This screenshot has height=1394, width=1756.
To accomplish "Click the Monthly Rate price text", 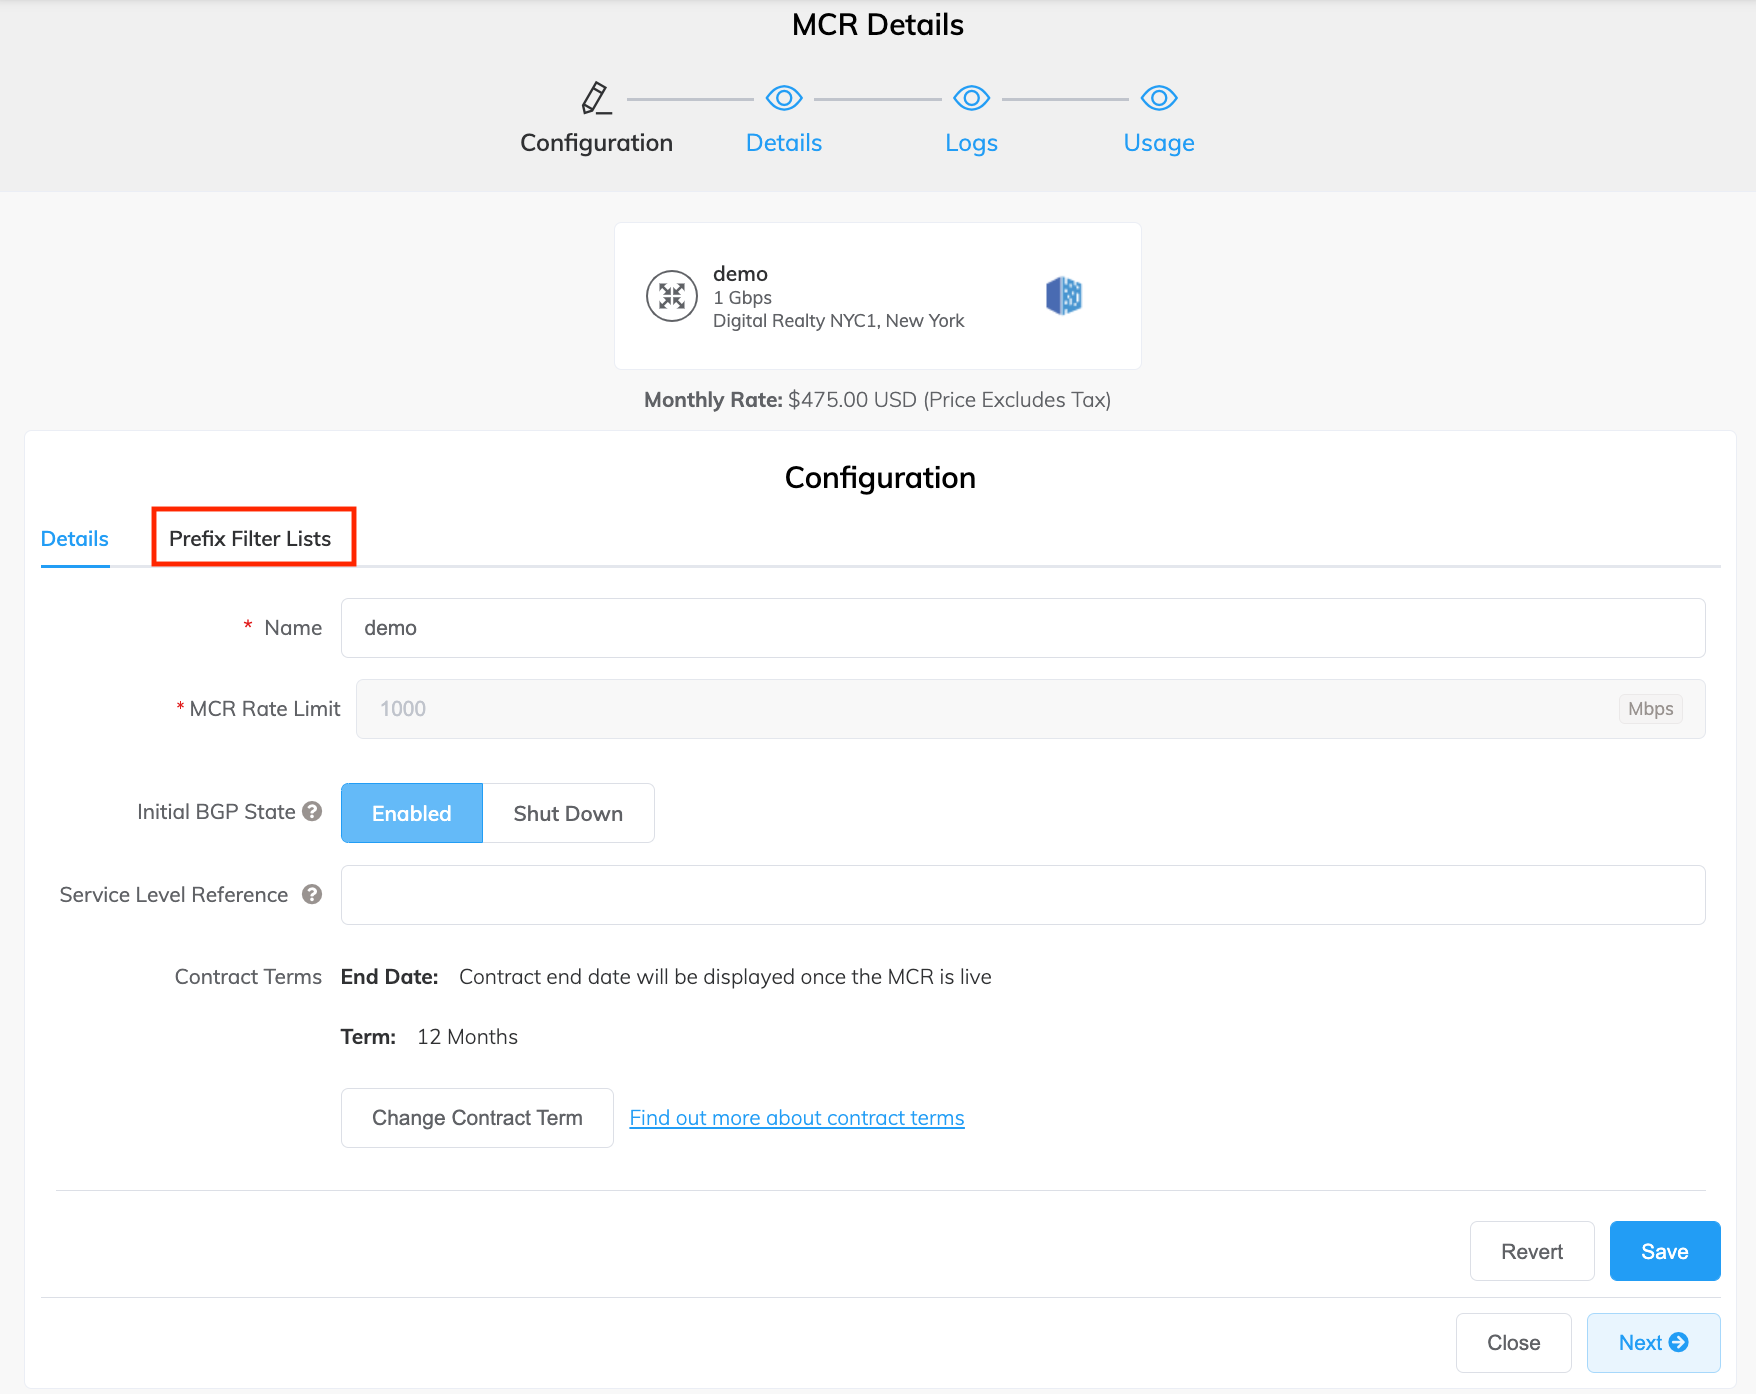I will click(x=878, y=400).
